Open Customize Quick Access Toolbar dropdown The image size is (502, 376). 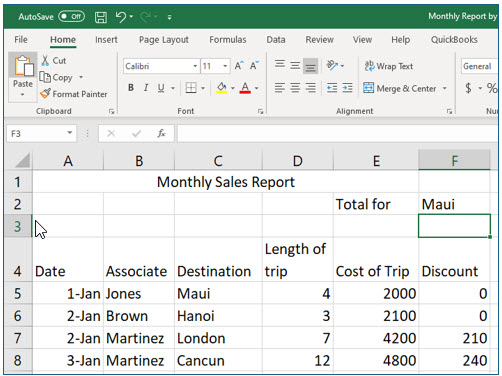coord(169,17)
